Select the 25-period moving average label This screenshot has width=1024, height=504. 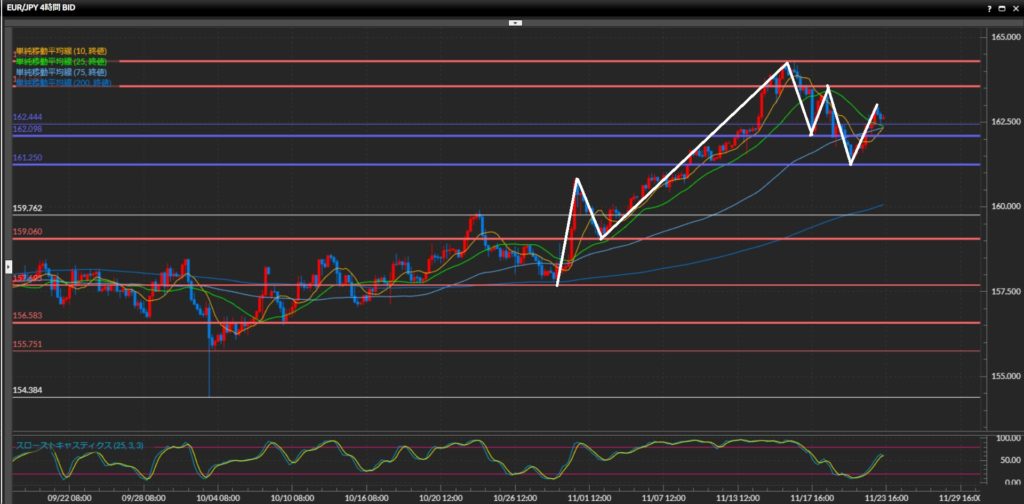pos(62,61)
